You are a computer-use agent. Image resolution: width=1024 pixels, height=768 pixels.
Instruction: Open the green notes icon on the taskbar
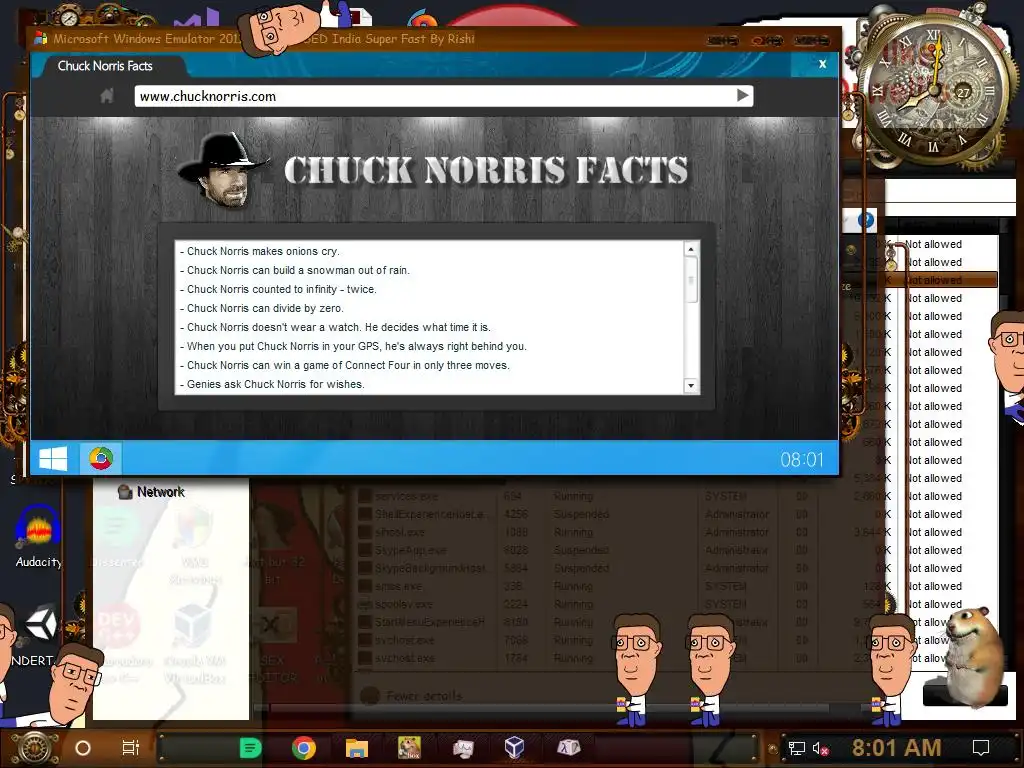[250, 748]
